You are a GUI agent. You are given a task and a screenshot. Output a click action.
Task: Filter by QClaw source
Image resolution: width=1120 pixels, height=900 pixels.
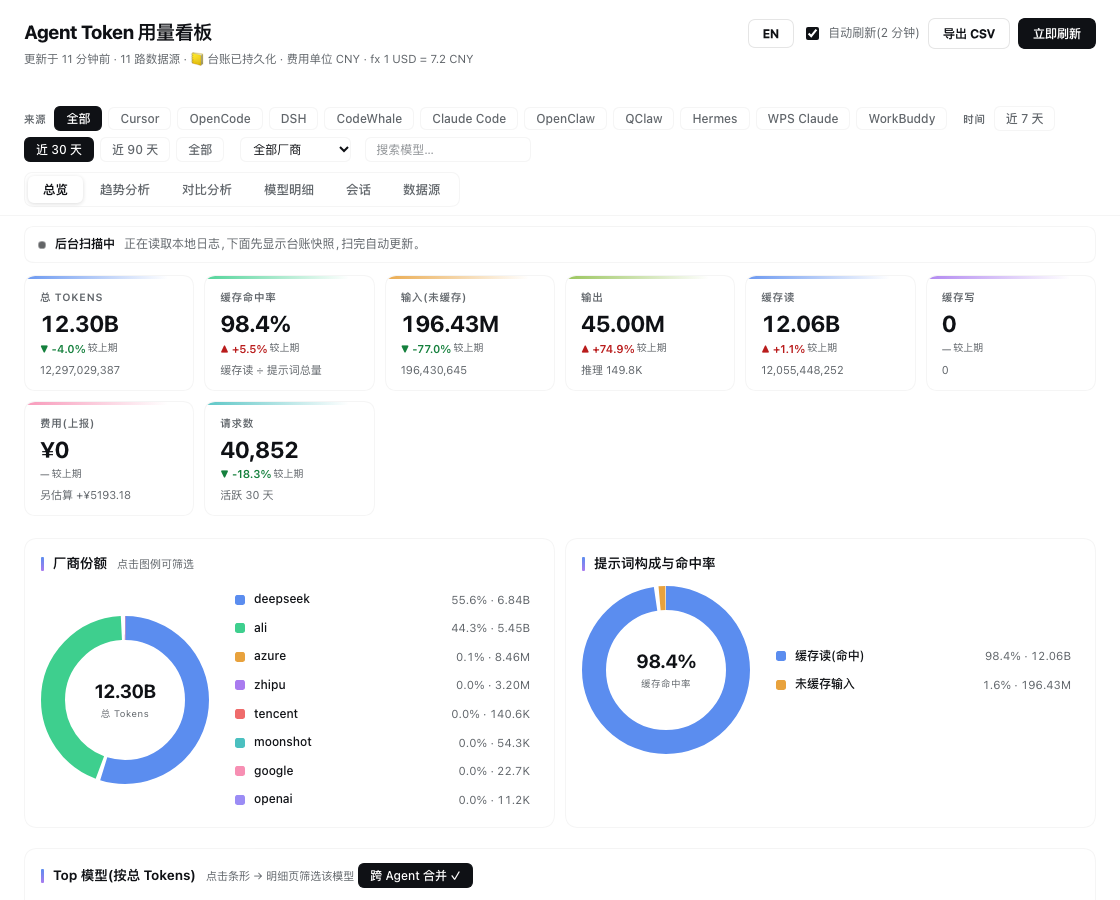(x=644, y=119)
